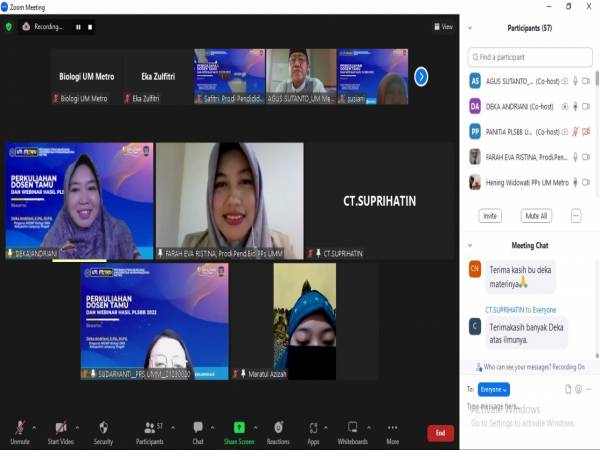
Task: Open Whiteboards from the toolbar
Action: coord(352,430)
